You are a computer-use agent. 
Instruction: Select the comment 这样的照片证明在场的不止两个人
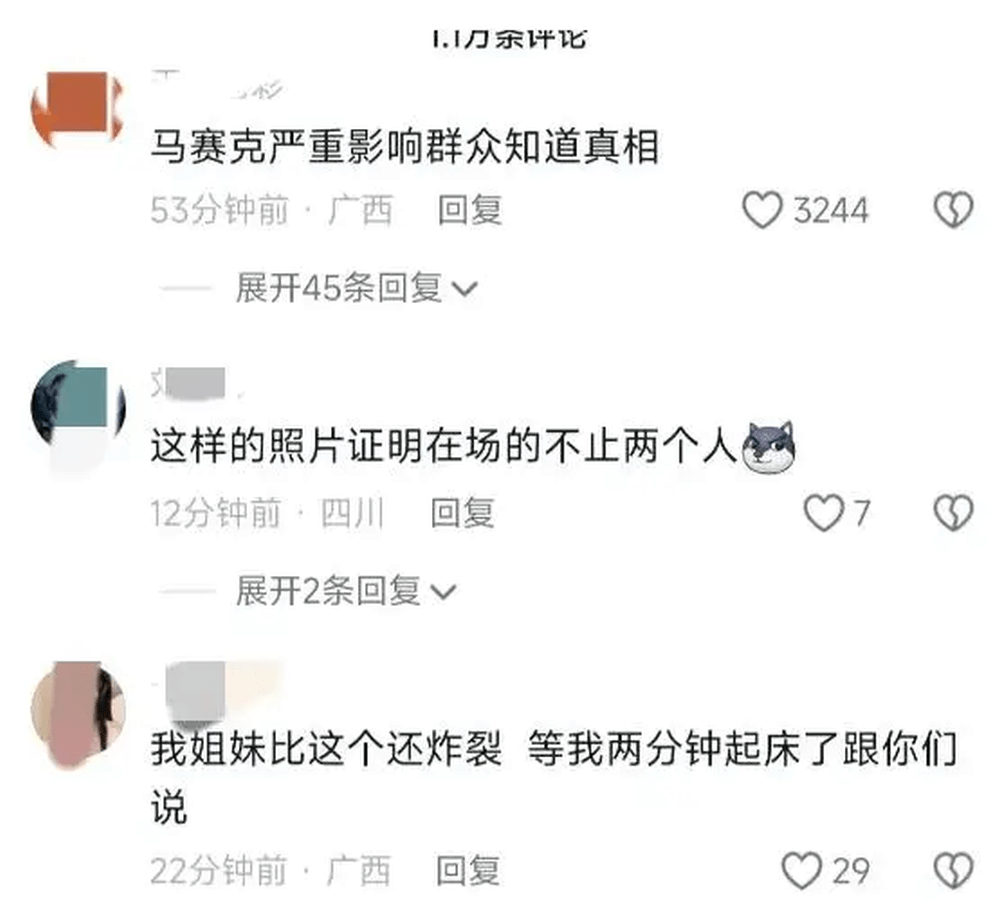click(x=444, y=446)
